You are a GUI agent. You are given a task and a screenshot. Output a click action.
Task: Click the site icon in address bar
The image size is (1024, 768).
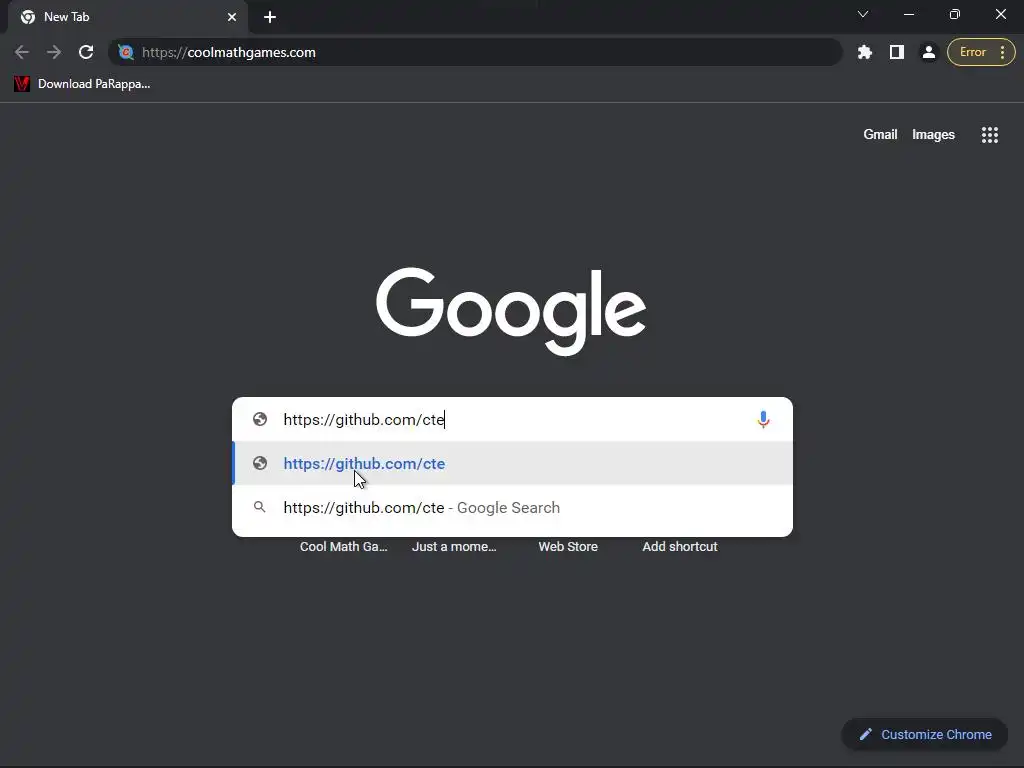(126, 52)
